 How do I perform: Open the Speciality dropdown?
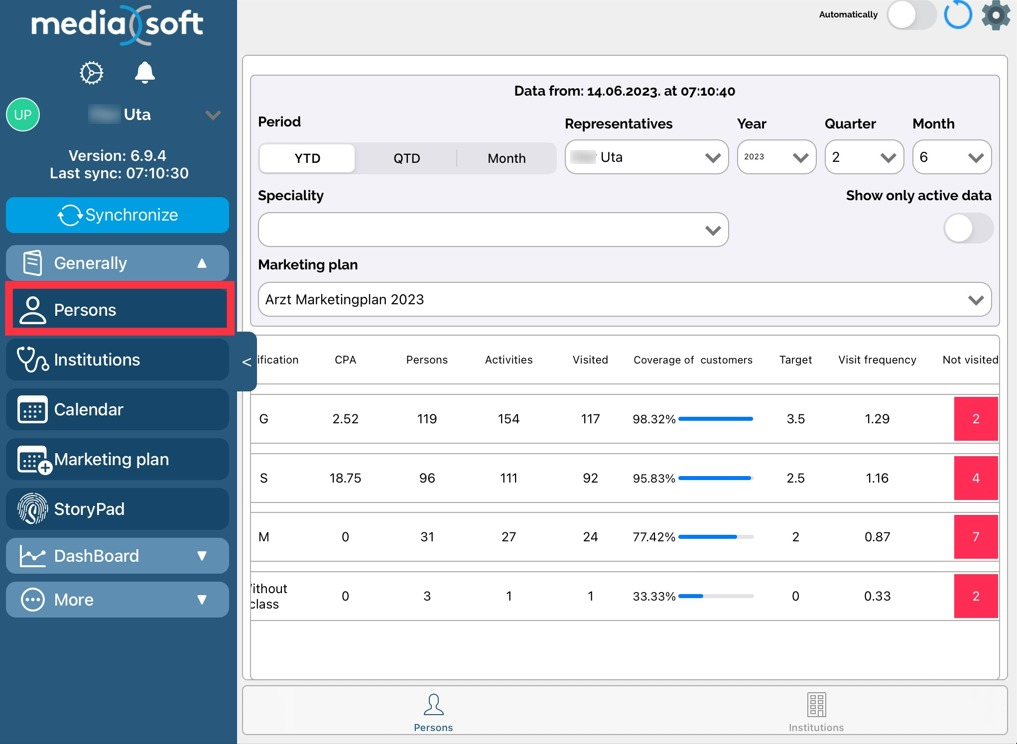pos(493,230)
